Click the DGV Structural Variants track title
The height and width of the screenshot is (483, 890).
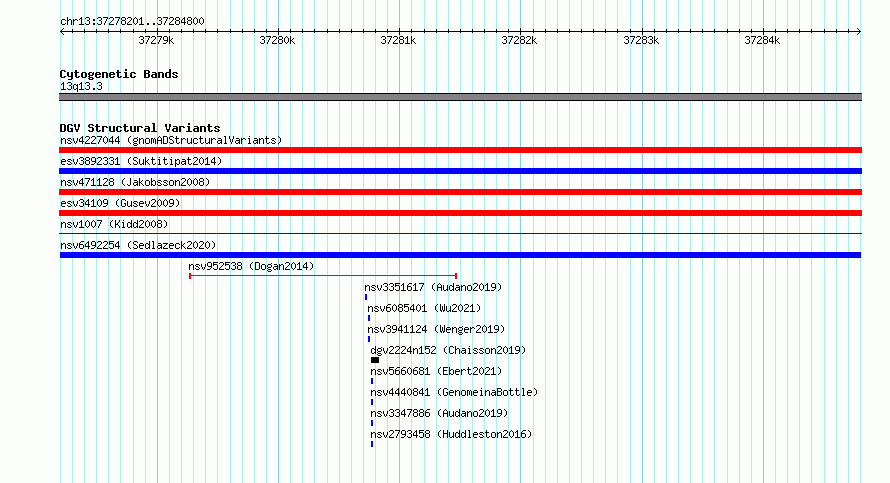[140, 128]
